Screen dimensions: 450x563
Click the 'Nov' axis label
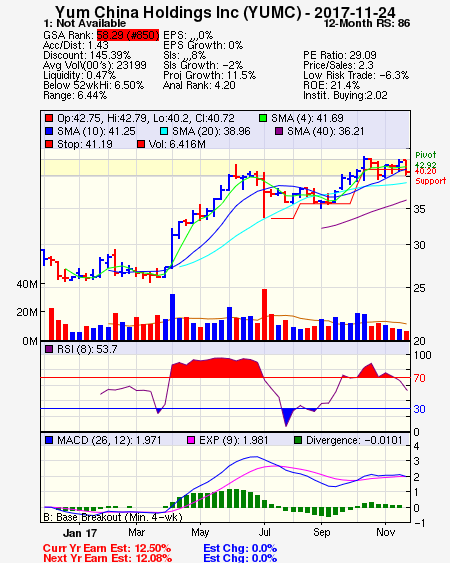click(x=386, y=532)
